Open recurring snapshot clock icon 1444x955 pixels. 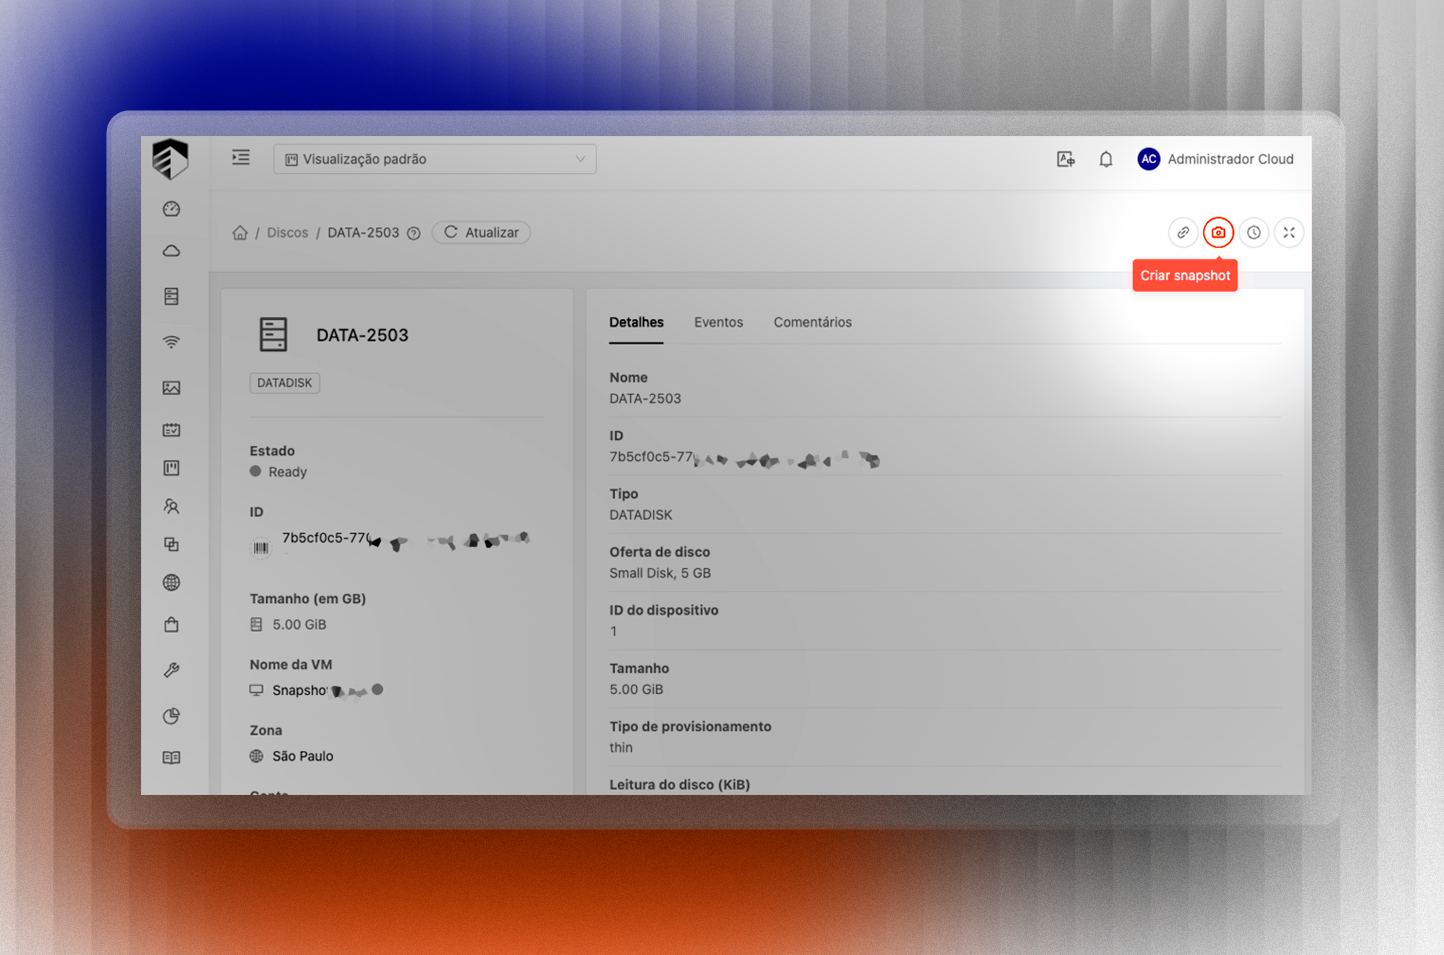click(1254, 233)
